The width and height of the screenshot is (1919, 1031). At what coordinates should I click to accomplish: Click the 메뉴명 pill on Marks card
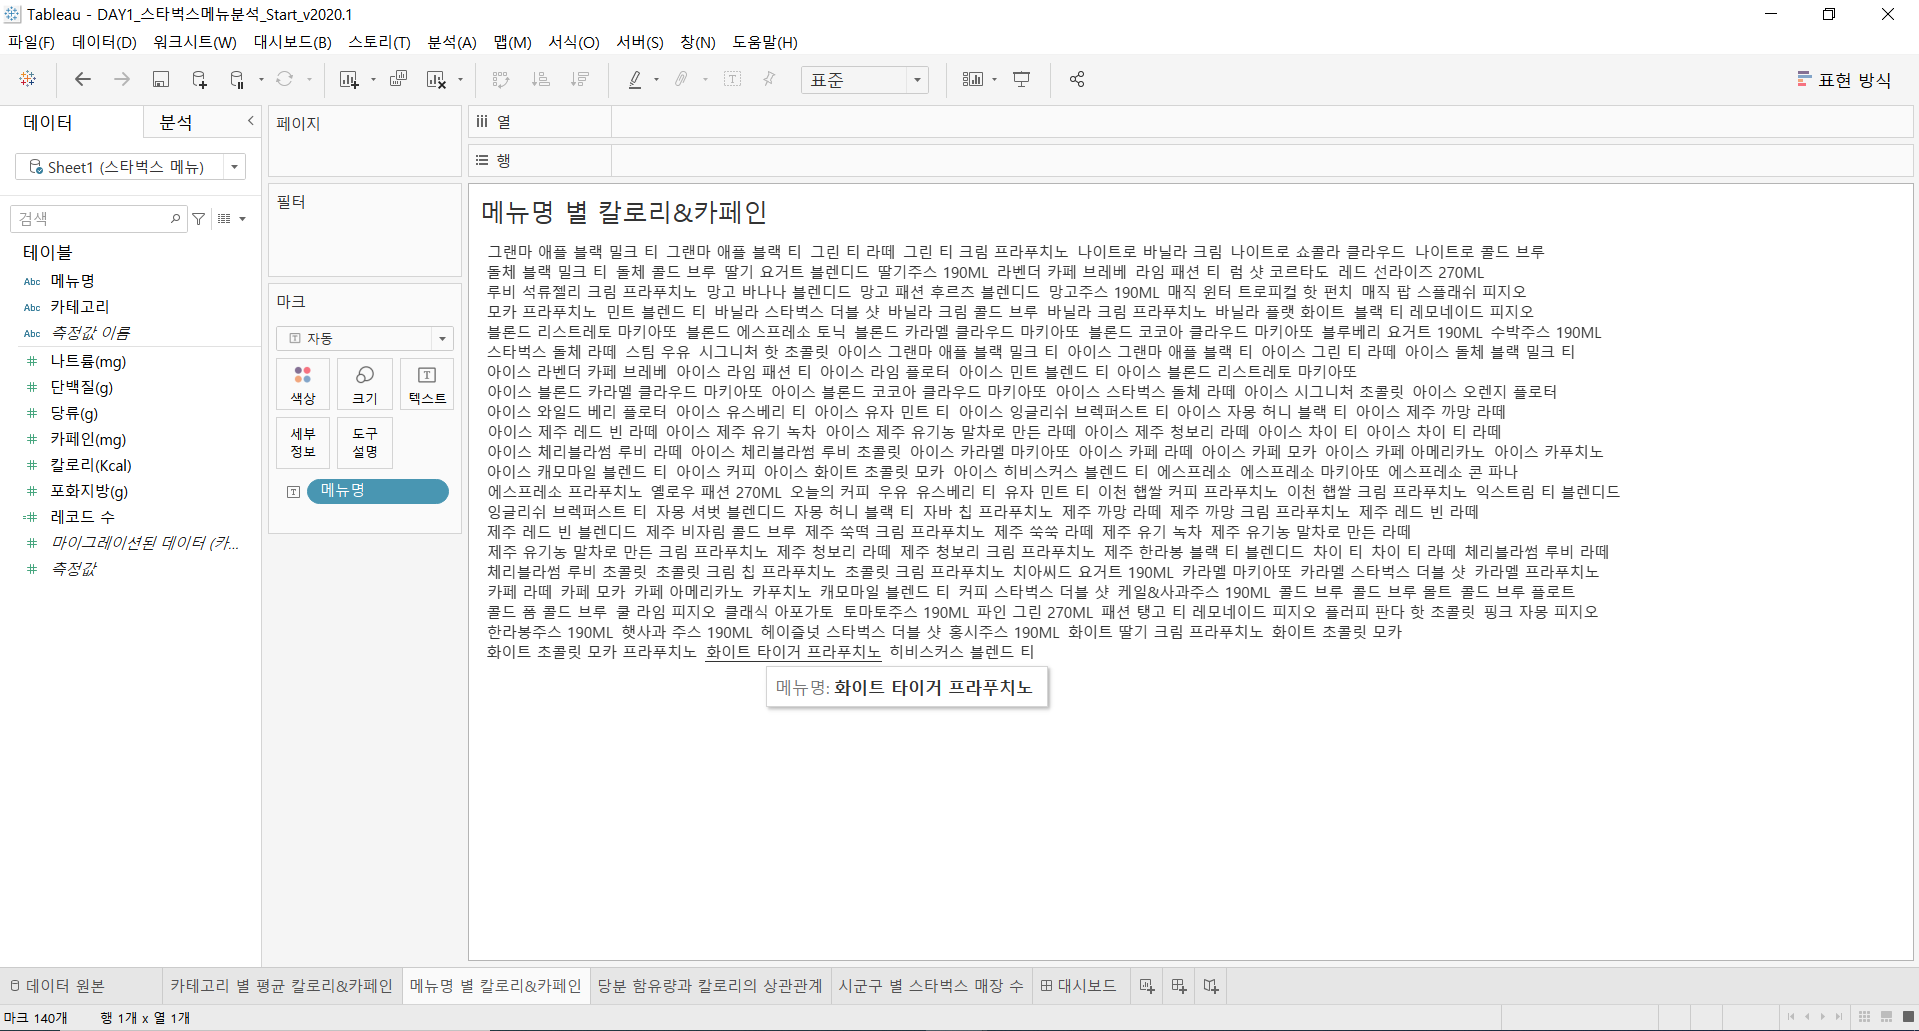pyautogui.click(x=378, y=491)
